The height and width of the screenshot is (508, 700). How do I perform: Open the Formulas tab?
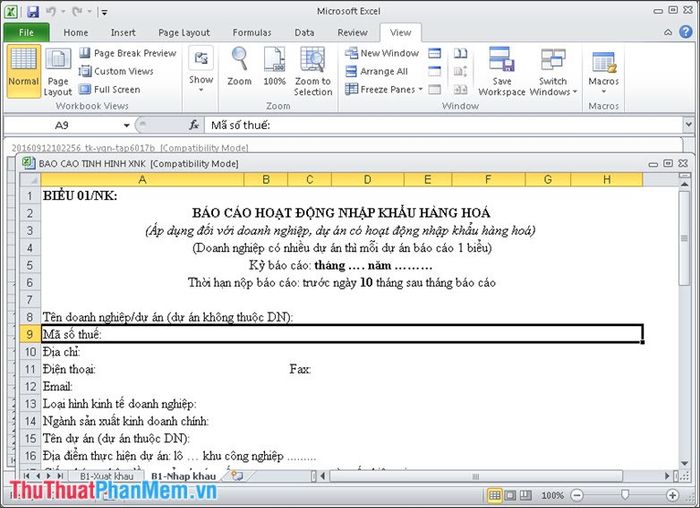coord(252,33)
